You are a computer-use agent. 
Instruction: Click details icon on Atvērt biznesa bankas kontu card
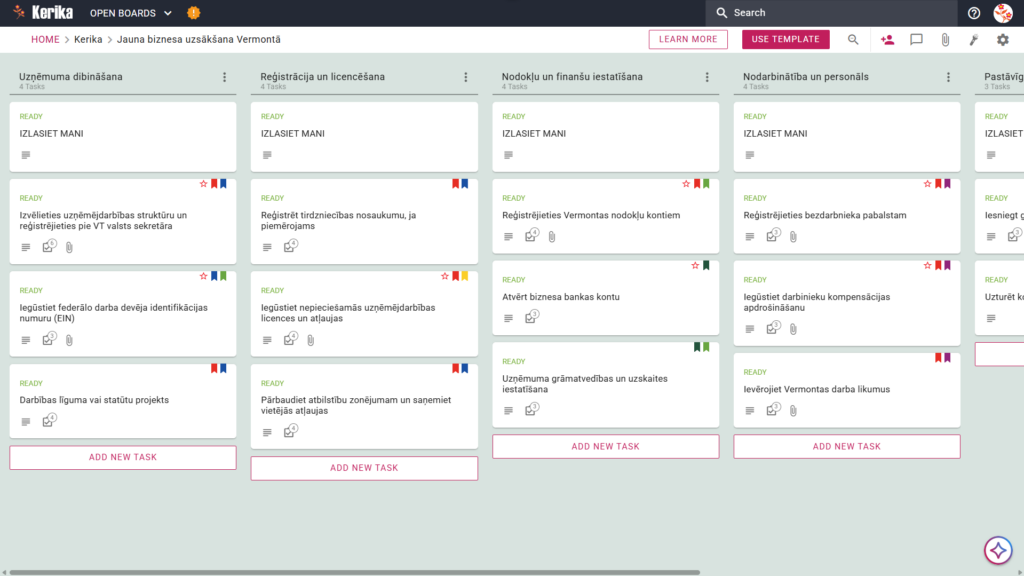point(508,319)
